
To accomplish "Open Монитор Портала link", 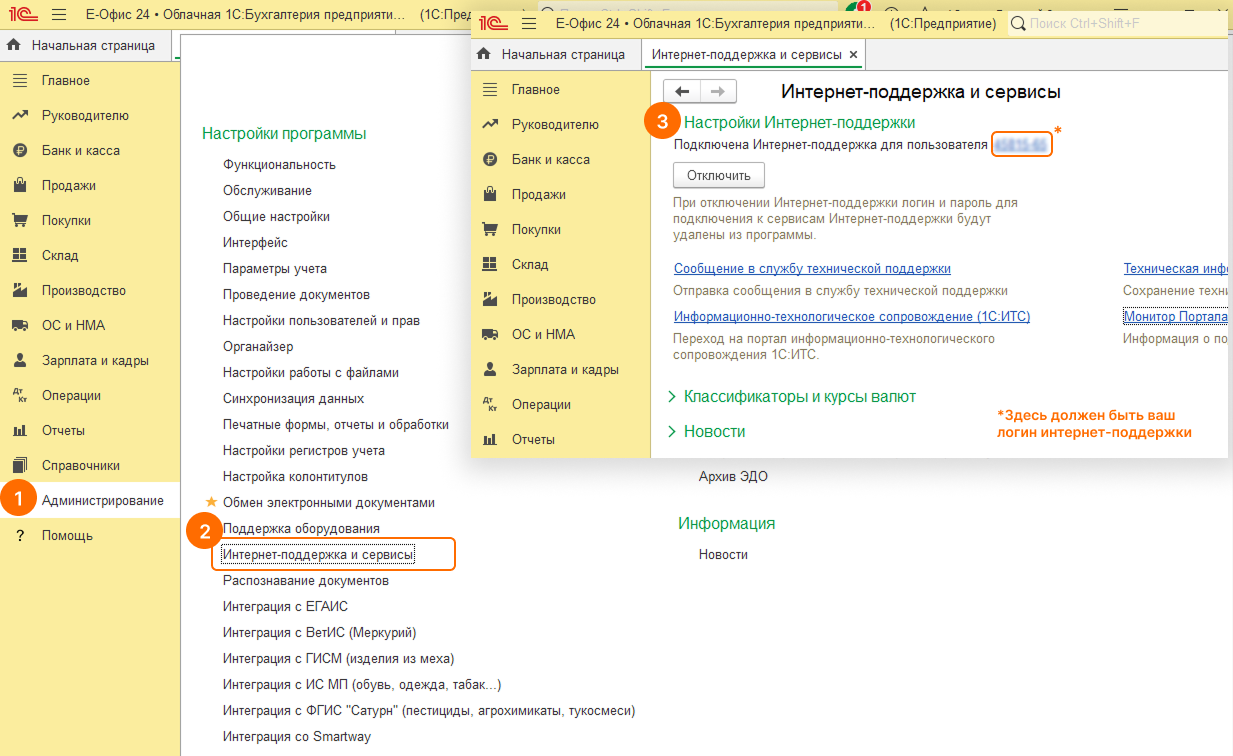I will 1176,317.
